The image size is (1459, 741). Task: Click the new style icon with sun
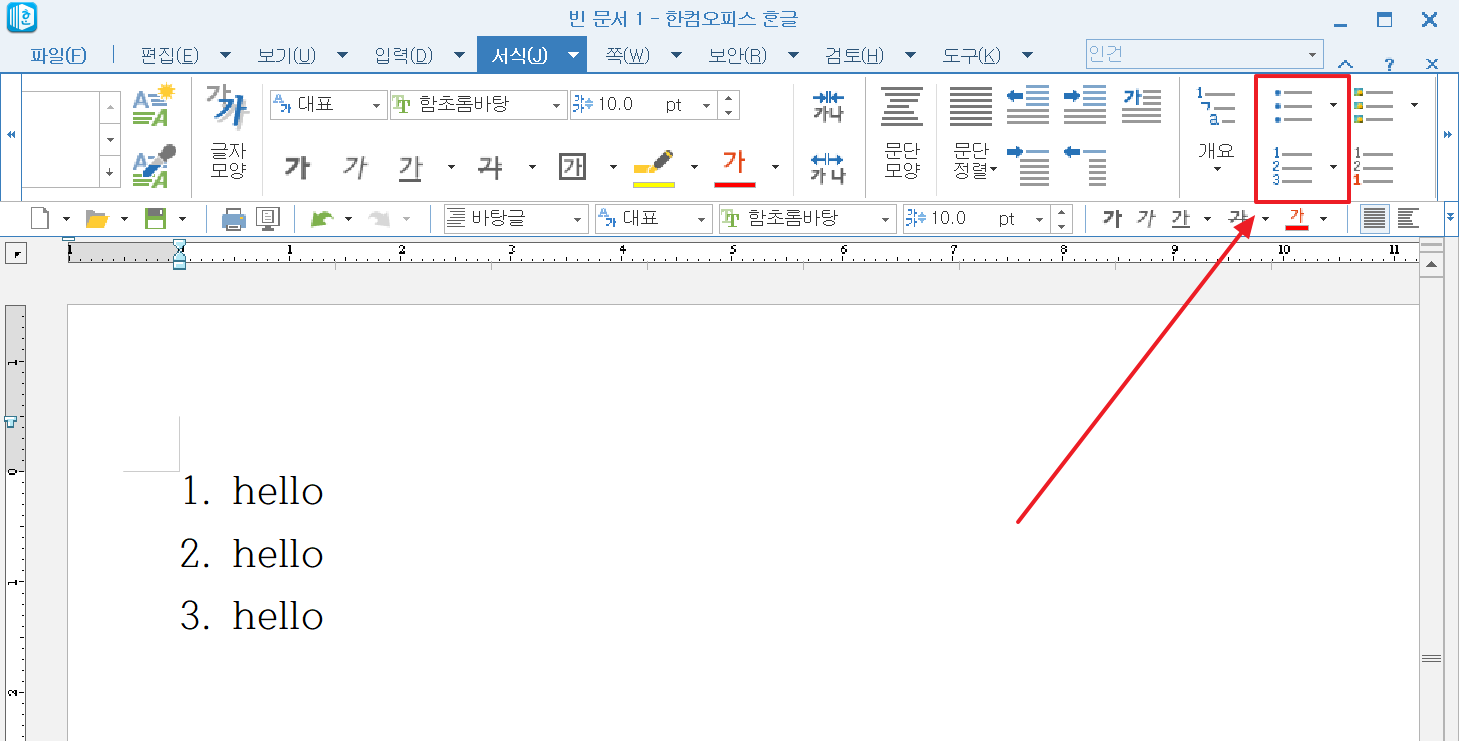(x=154, y=105)
